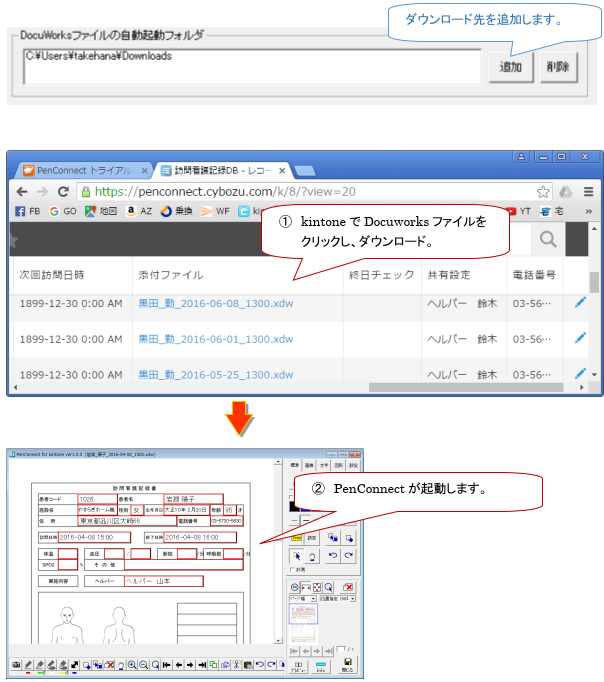604x682 pixels.
Task: Download 黒田_勤_2016-05-25_1300.xdw file
Action: click(216, 375)
